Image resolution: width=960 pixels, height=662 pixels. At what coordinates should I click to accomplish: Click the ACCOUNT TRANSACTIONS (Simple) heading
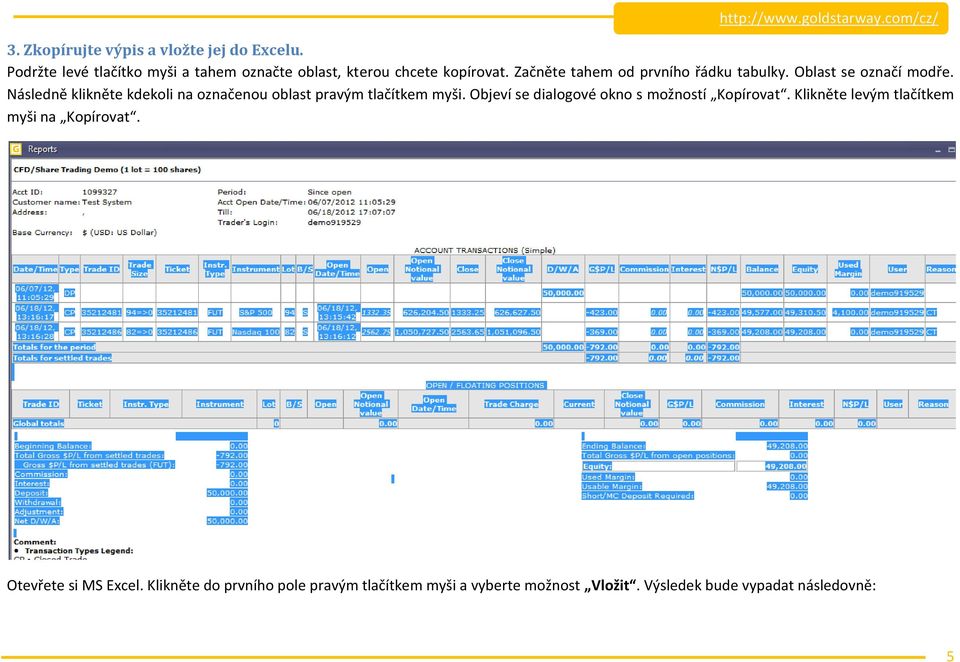click(485, 250)
